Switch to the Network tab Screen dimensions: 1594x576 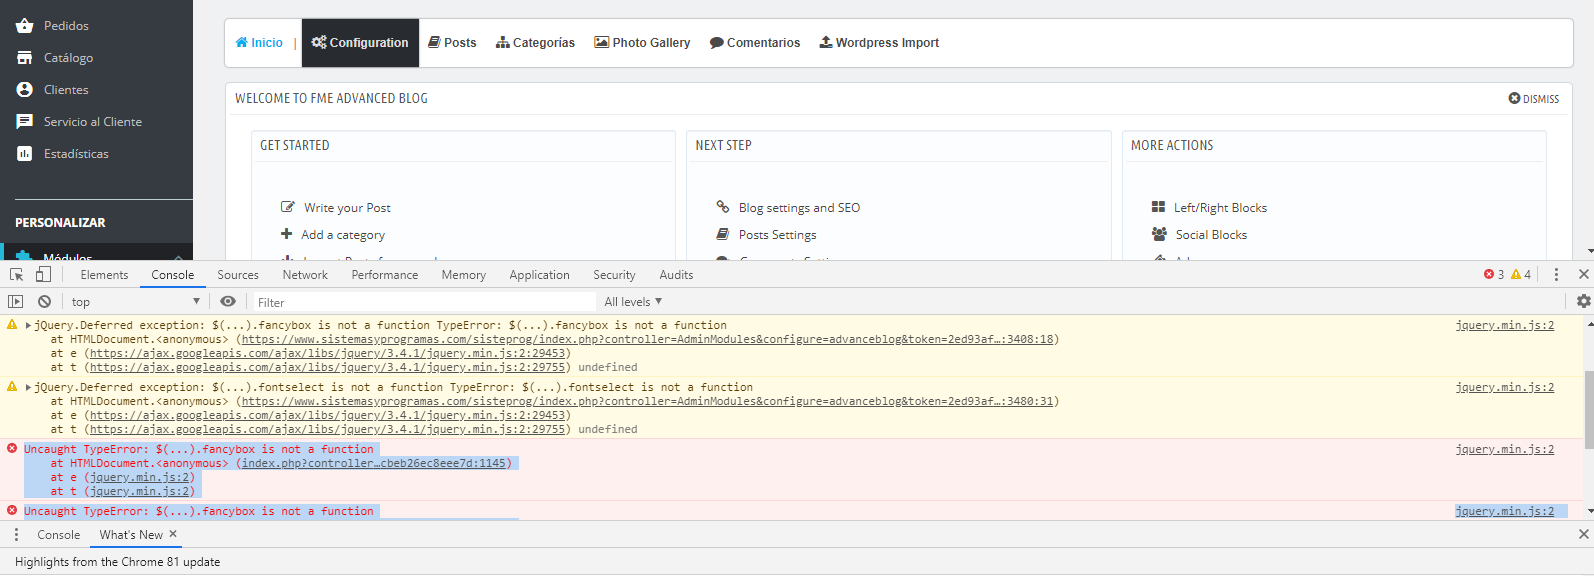point(305,275)
